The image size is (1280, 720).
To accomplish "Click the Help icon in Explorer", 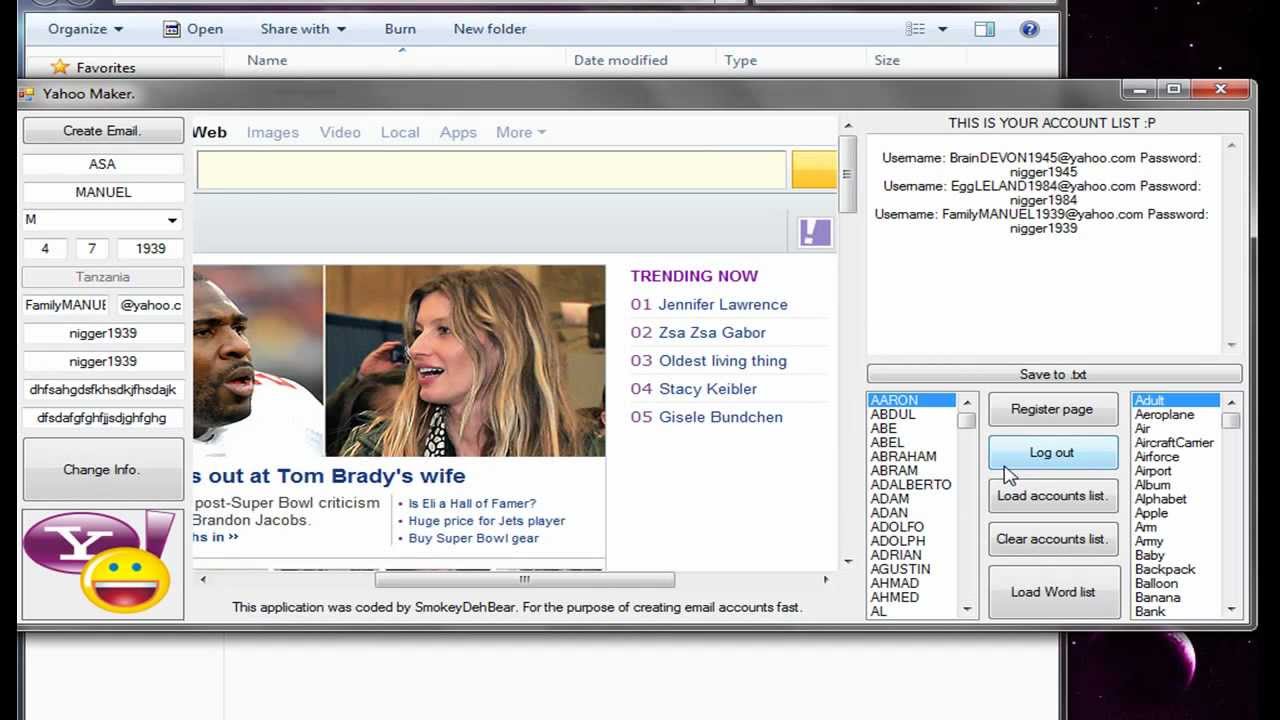I will pyautogui.click(x=1029, y=29).
